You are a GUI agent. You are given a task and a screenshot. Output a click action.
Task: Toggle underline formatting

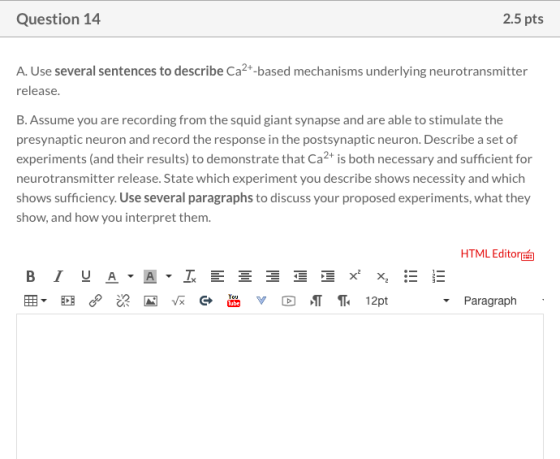coord(86,276)
